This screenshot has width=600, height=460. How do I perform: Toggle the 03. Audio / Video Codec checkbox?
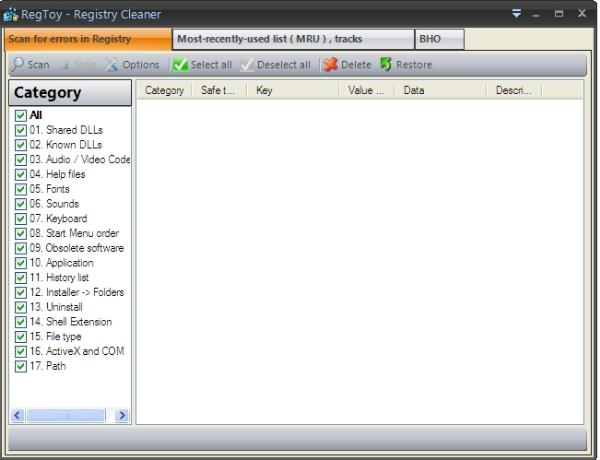(21, 160)
